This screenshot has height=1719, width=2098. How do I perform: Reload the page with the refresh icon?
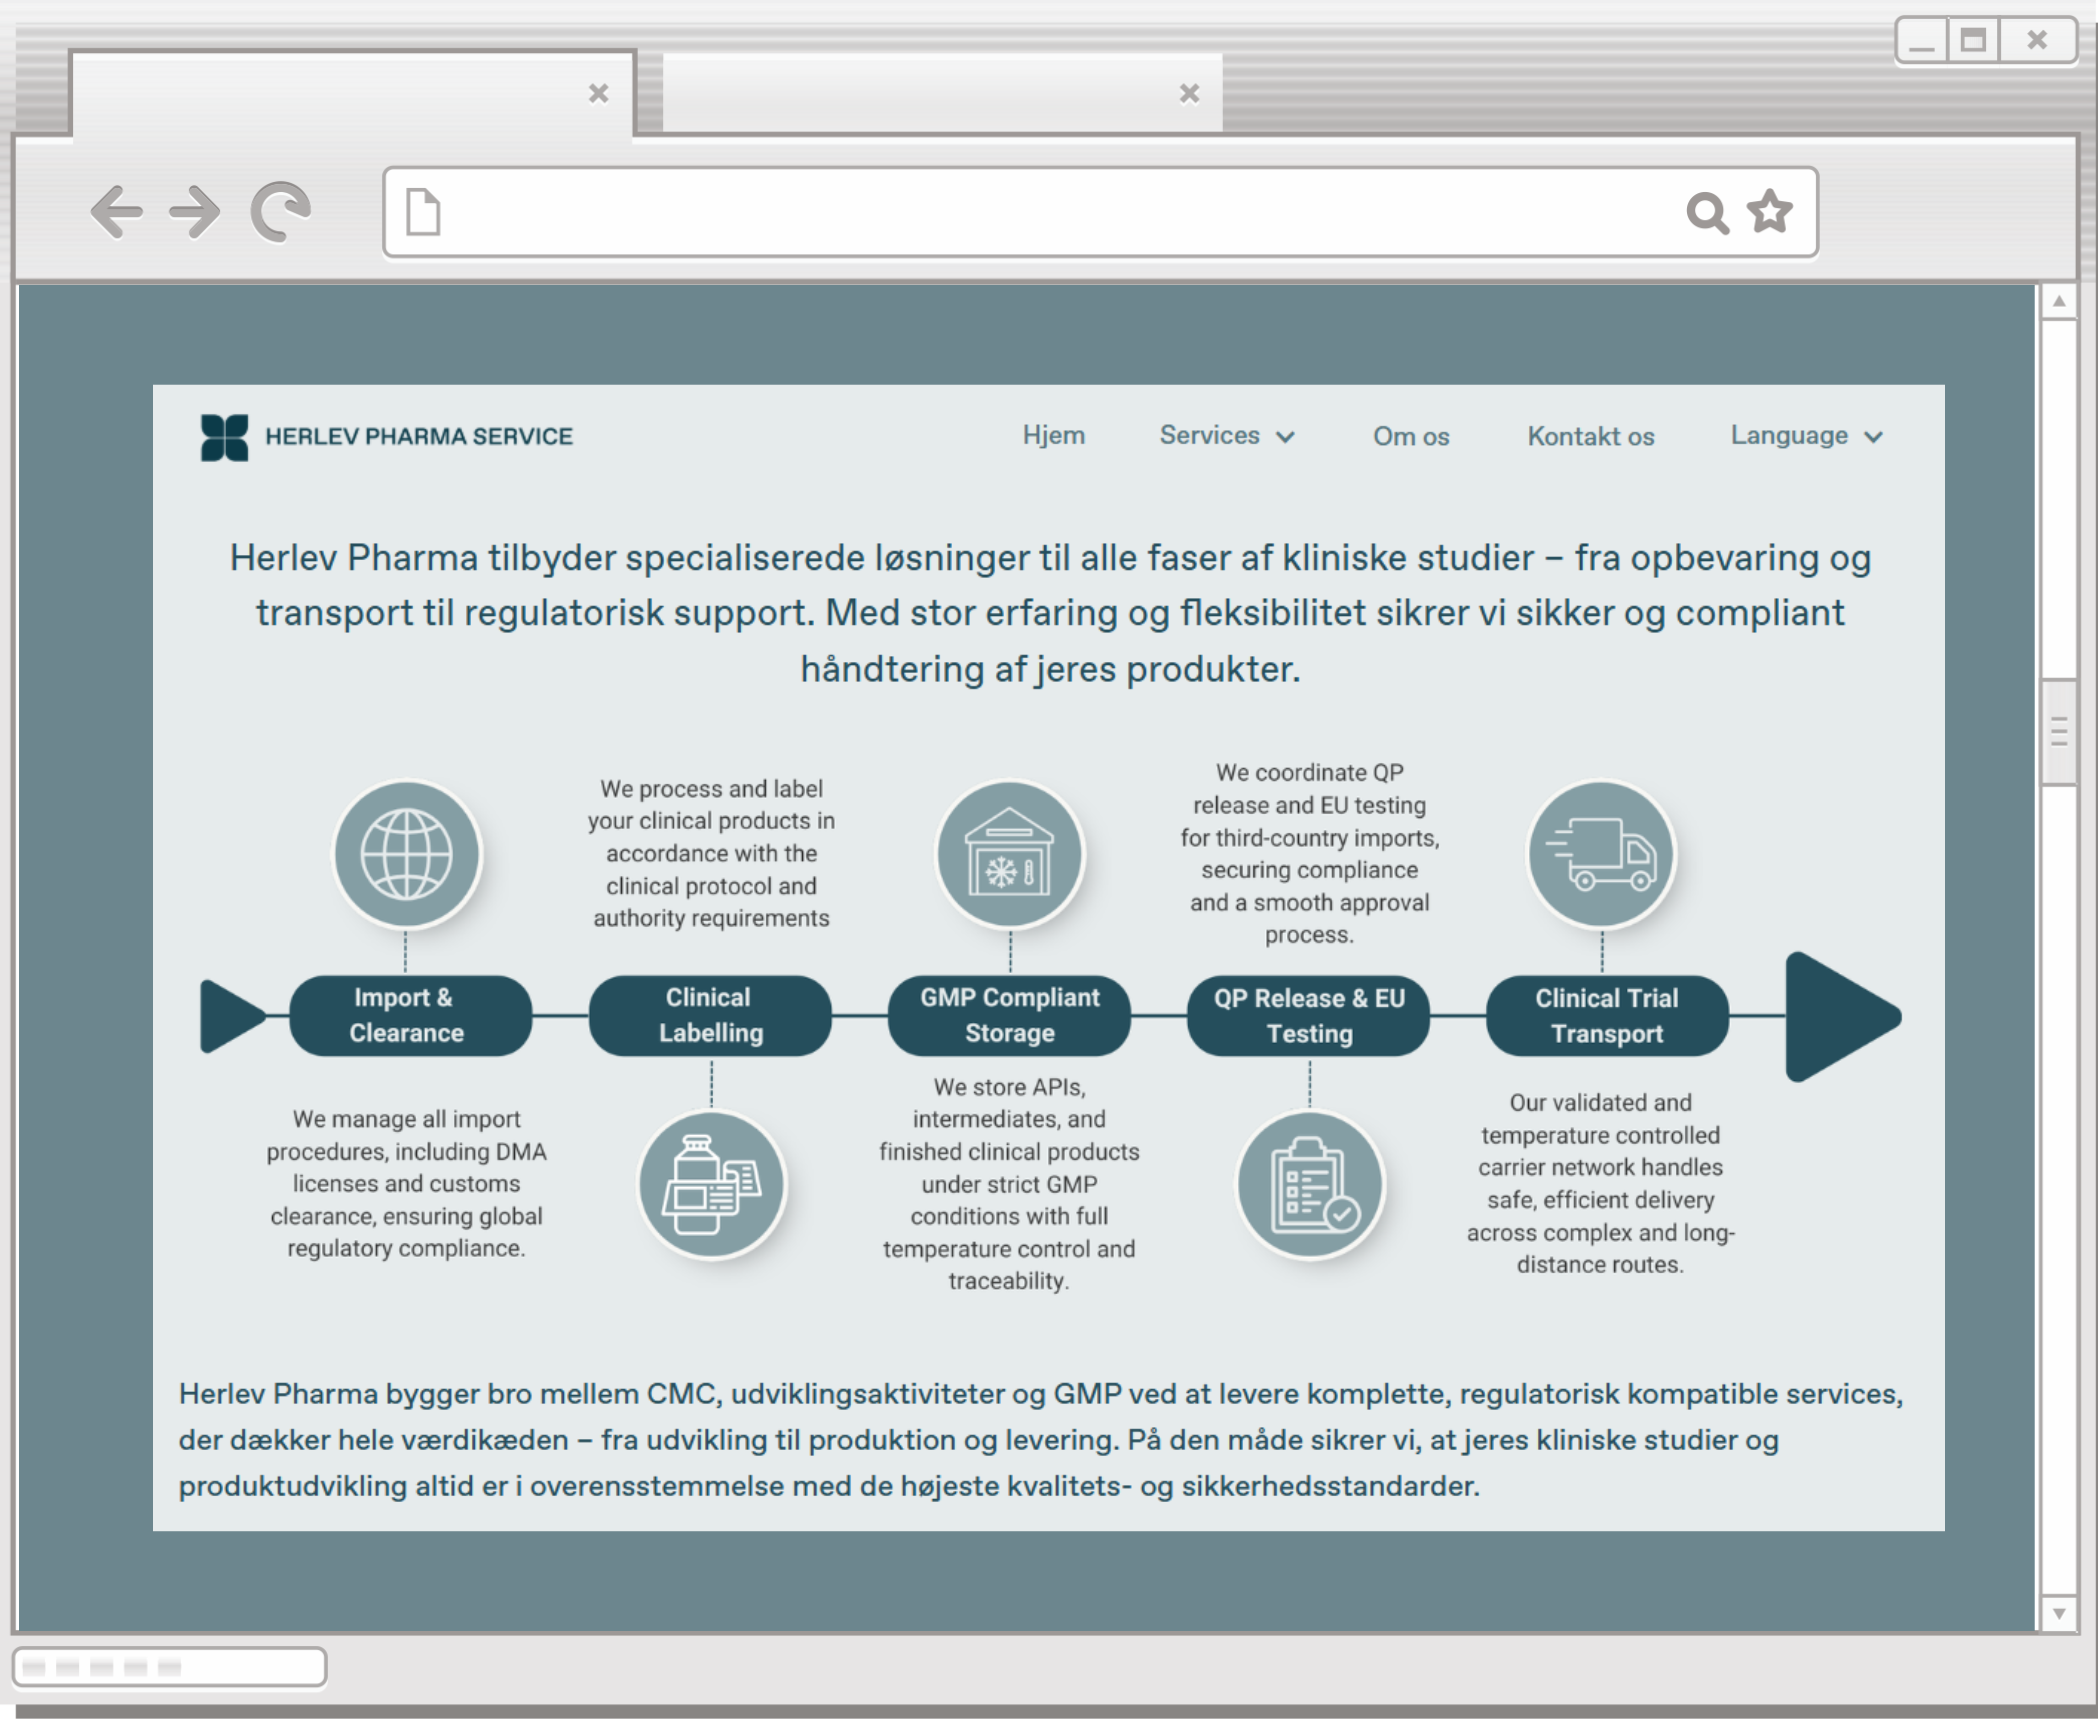point(280,211)
